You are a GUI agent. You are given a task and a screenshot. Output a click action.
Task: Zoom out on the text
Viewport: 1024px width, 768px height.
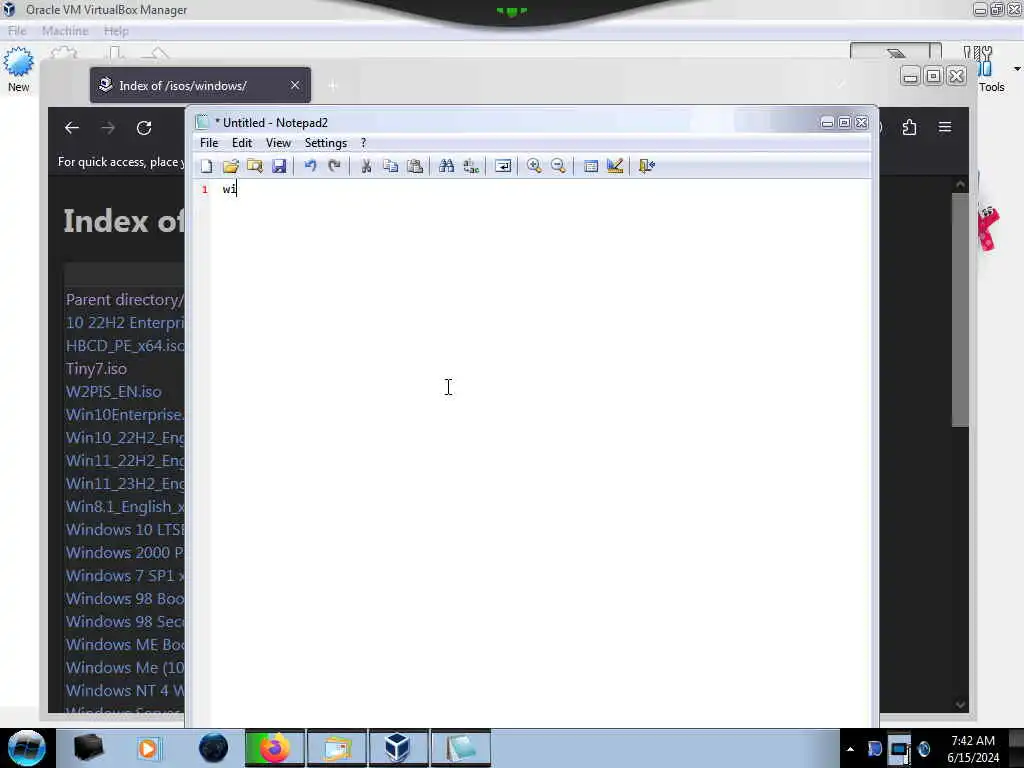click(558, 166)
